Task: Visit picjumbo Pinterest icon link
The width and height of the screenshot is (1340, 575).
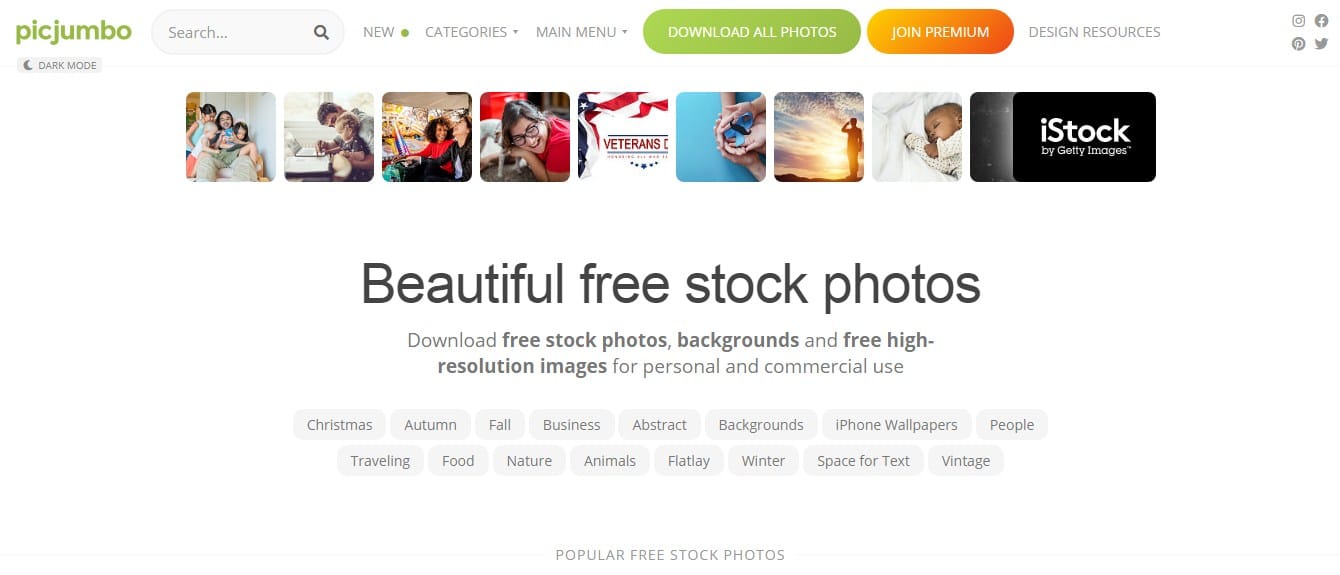Action: 1298,44
